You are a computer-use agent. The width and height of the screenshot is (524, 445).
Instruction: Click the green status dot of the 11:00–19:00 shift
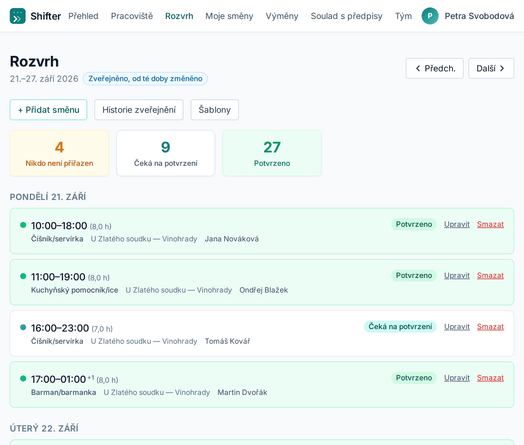pos(23,276)
